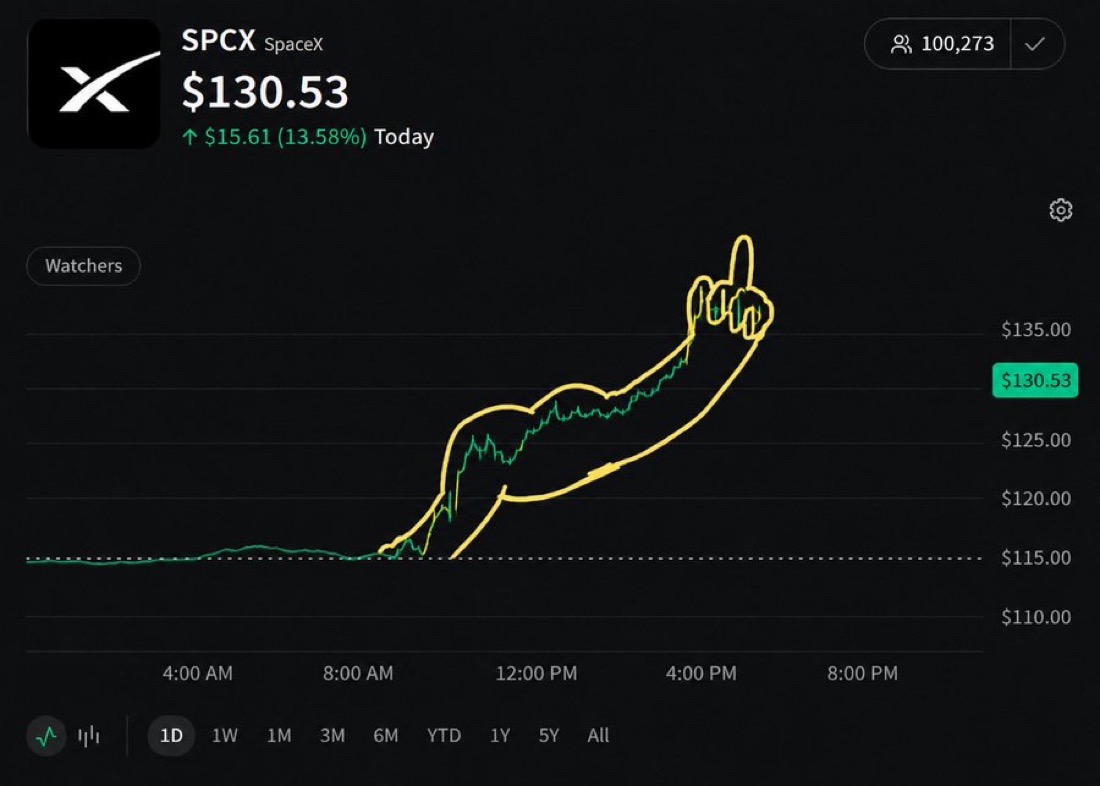Select the 1Y time range
The image size is (1100, 786).
[x=499, y=735]
